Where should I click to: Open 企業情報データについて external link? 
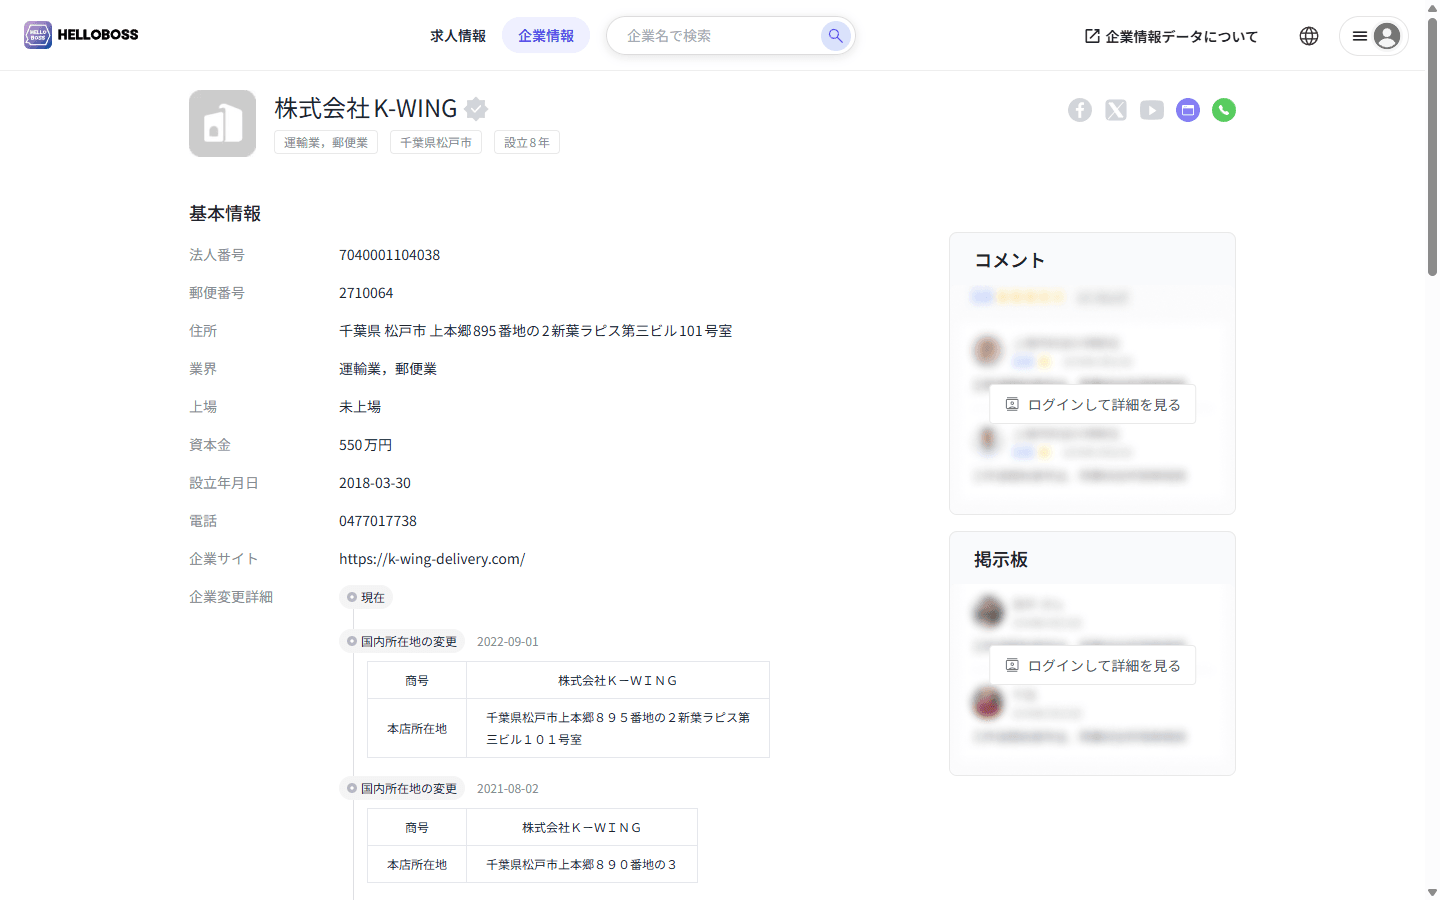pos(1171,36)
